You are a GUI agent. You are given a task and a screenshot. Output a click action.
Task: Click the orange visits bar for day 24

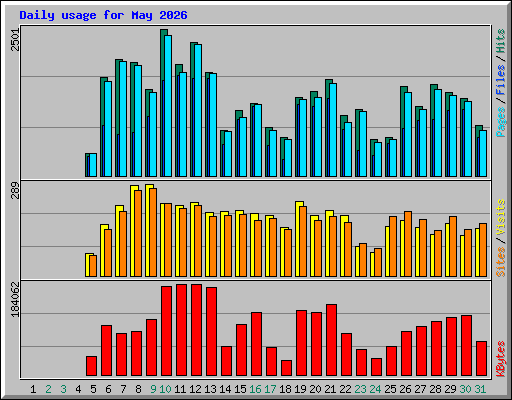(378, 262)
